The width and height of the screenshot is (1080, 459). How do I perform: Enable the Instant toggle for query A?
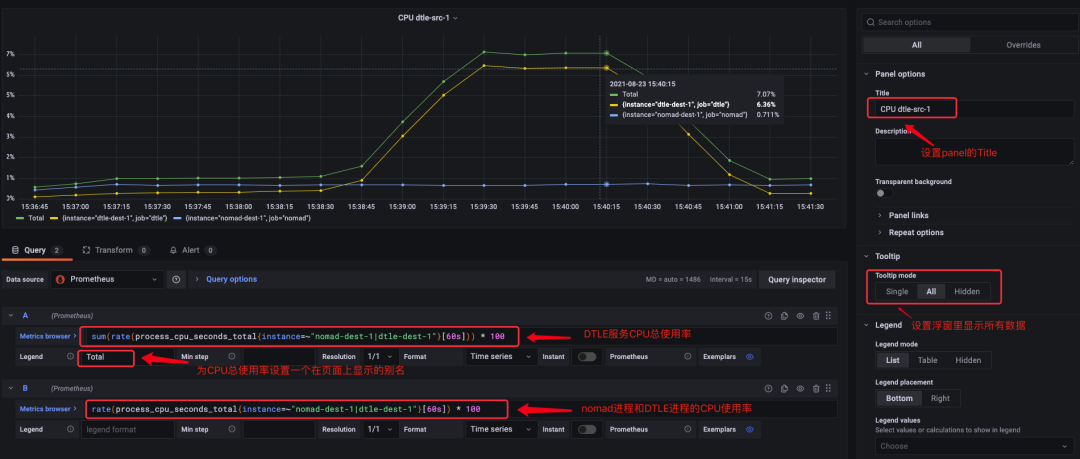(x=587, y=357)
